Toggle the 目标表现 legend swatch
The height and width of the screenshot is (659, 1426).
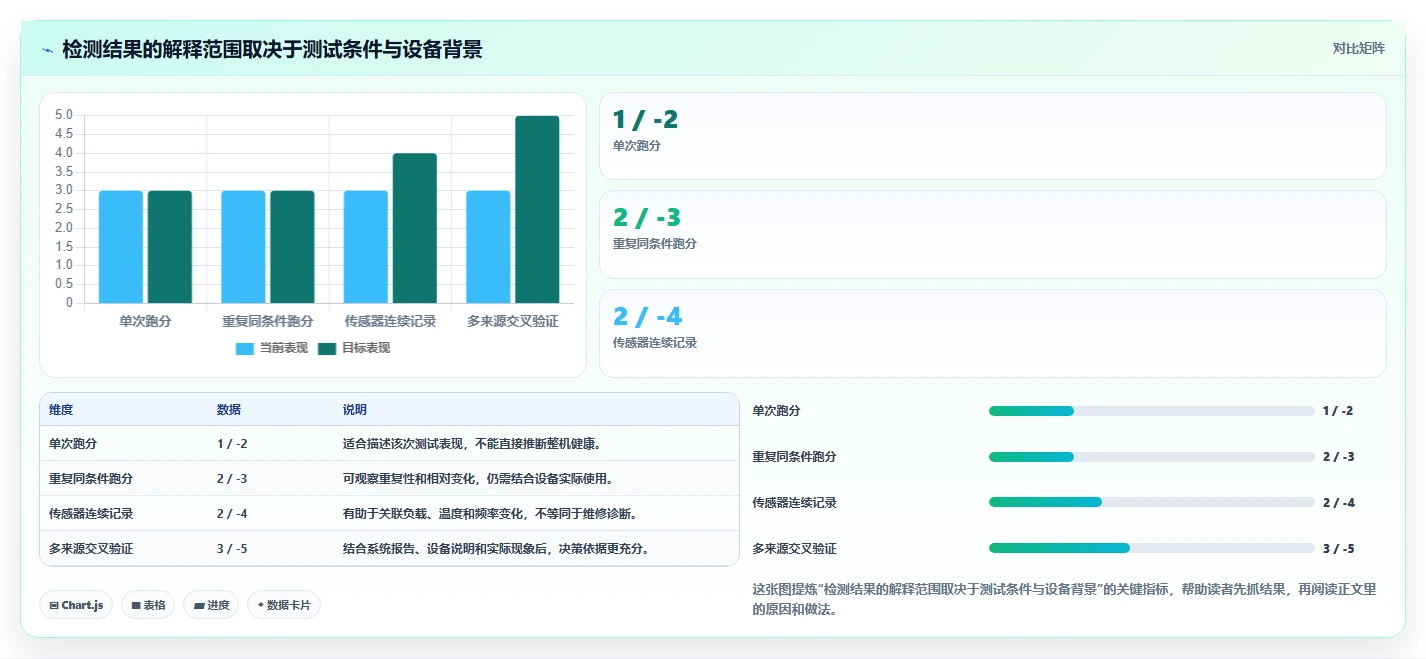click(x=327, y=348)
